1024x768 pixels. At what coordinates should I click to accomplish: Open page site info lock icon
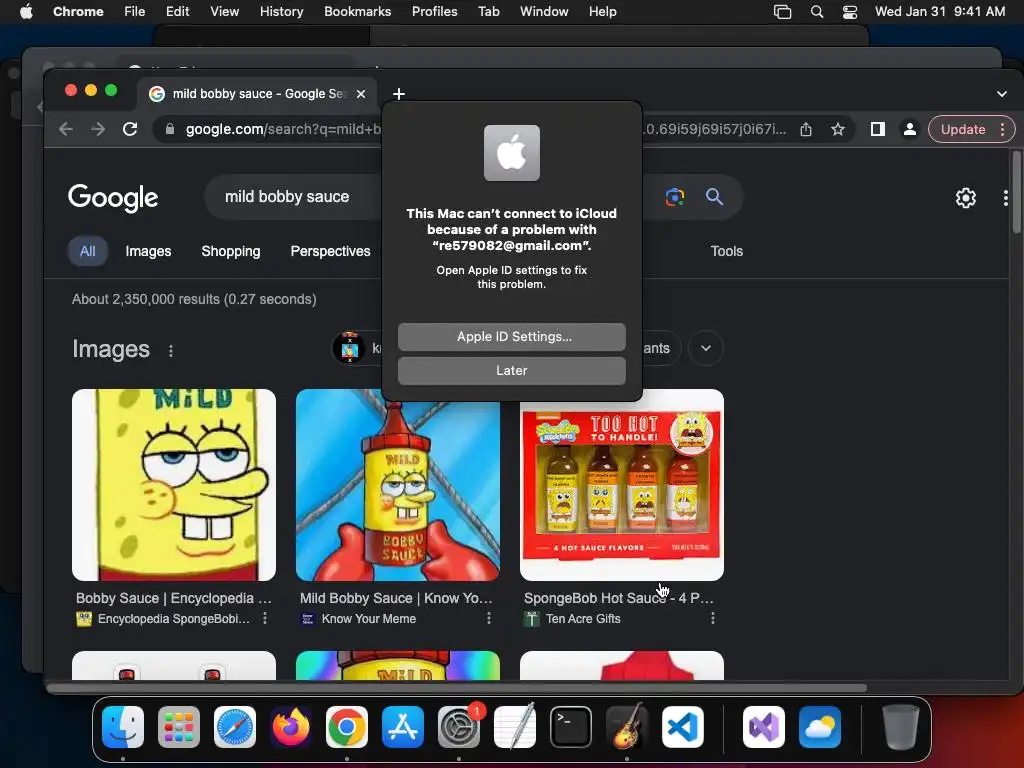click(170, 129)
